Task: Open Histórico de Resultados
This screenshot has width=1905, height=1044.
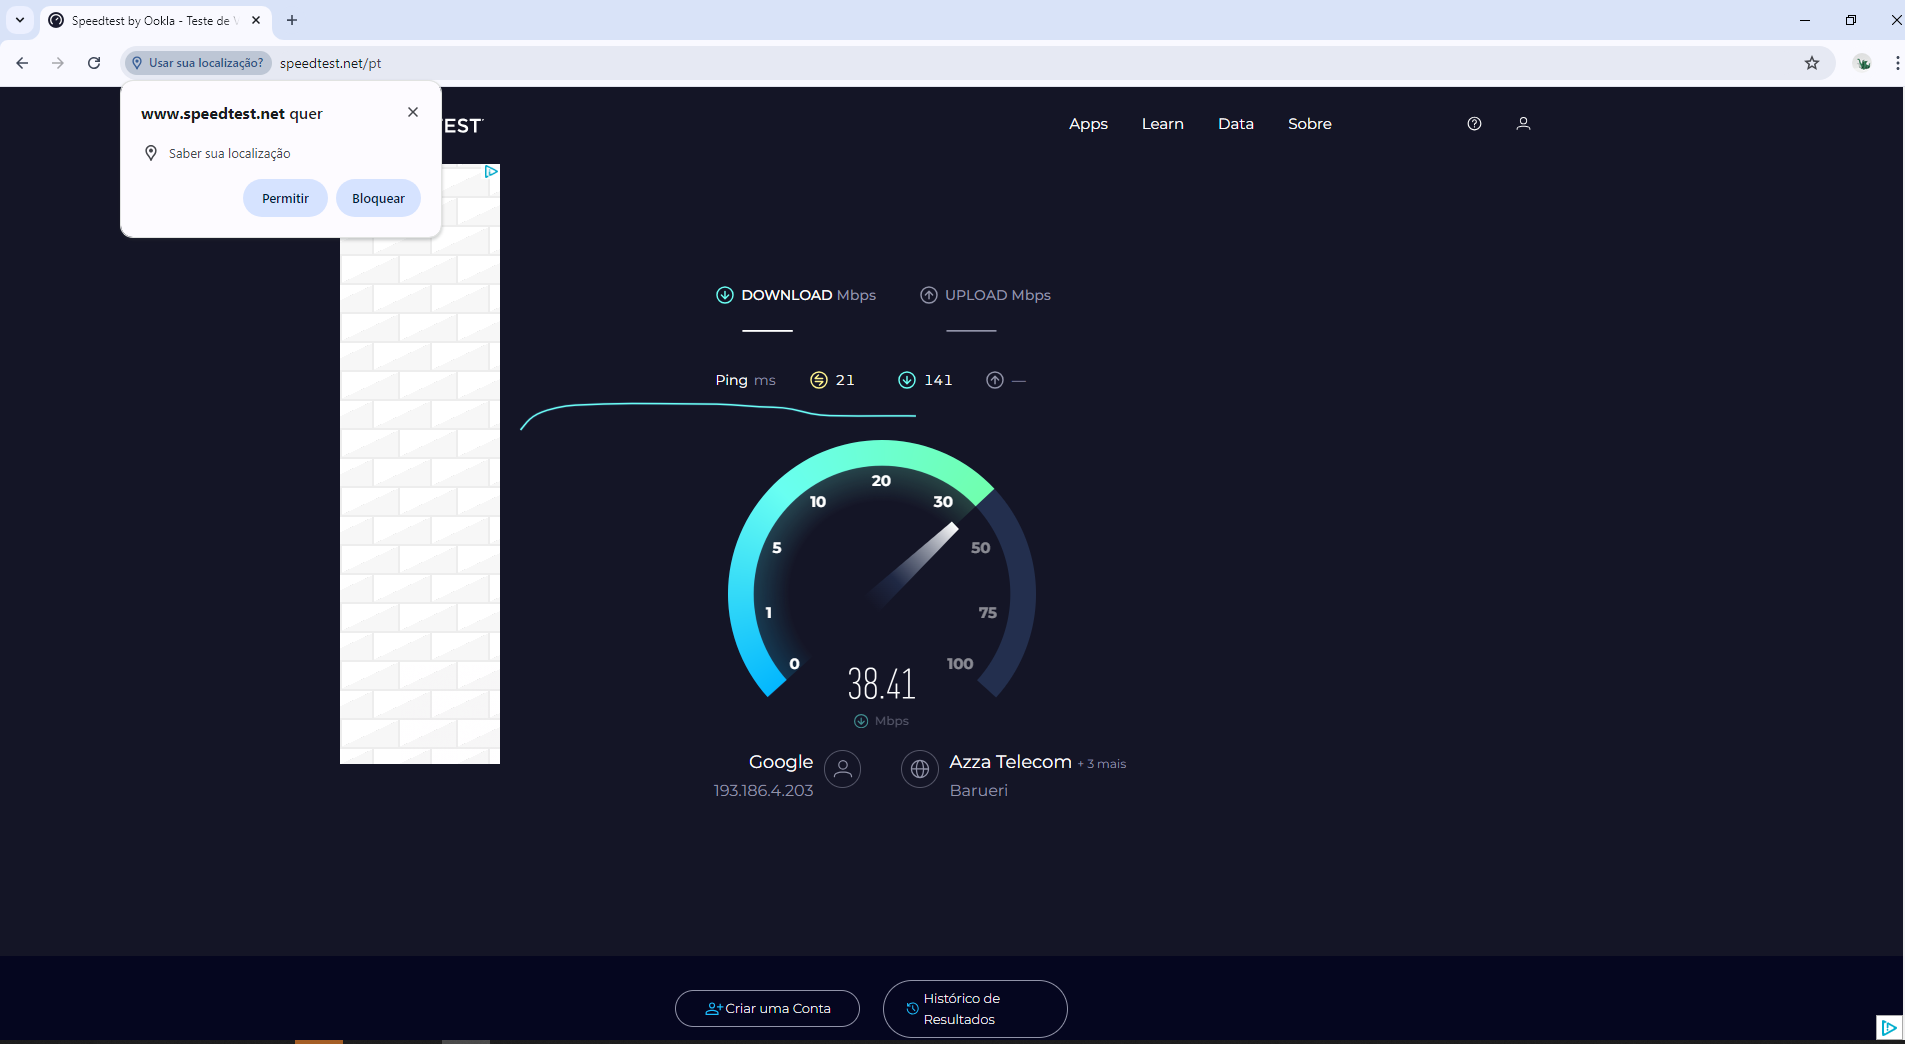Action: coord(975,1009)
